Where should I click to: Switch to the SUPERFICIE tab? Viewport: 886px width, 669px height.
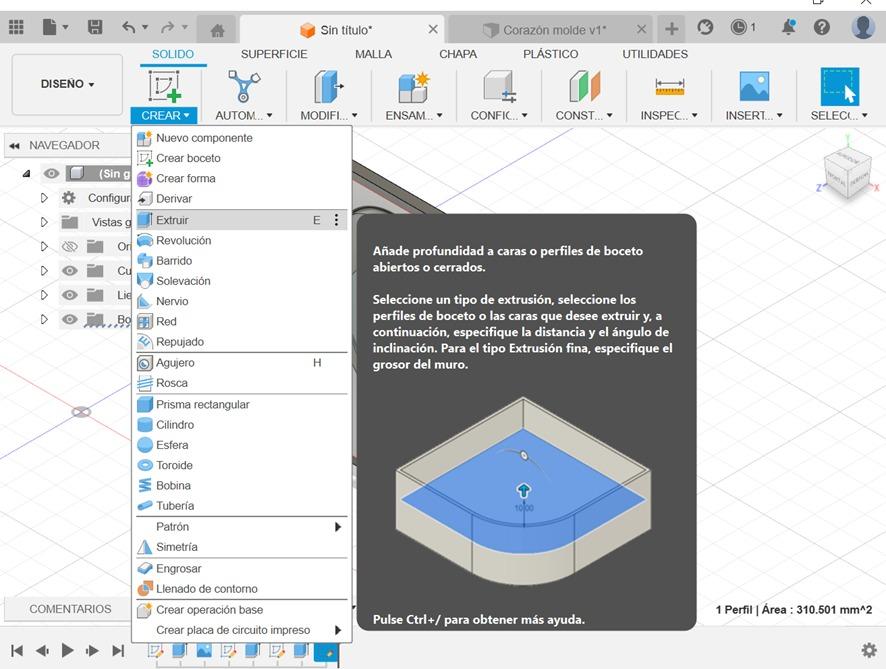pyautogui.click(x=274, y=54)
